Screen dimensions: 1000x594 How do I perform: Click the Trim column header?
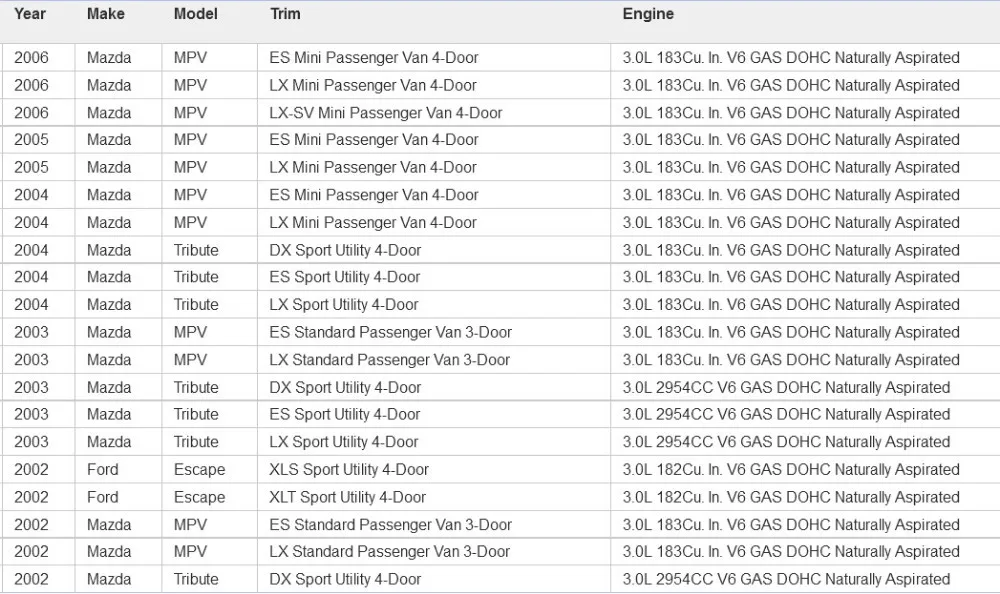click(285, 14)
